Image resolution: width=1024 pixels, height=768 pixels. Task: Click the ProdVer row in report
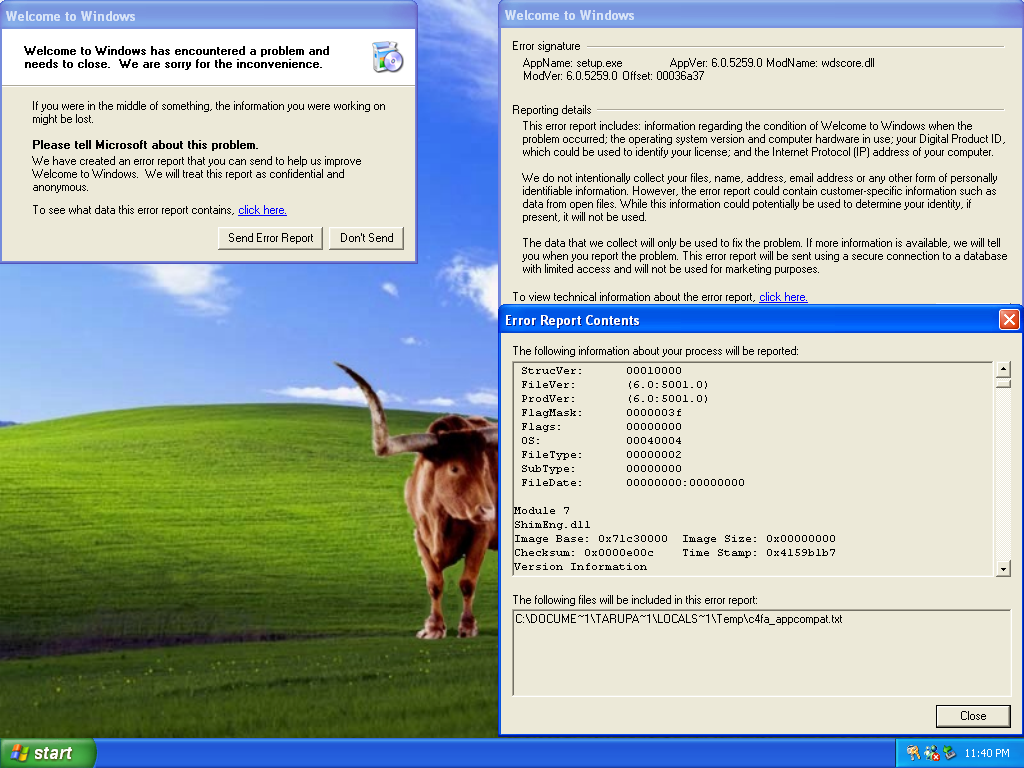(615, 398)
